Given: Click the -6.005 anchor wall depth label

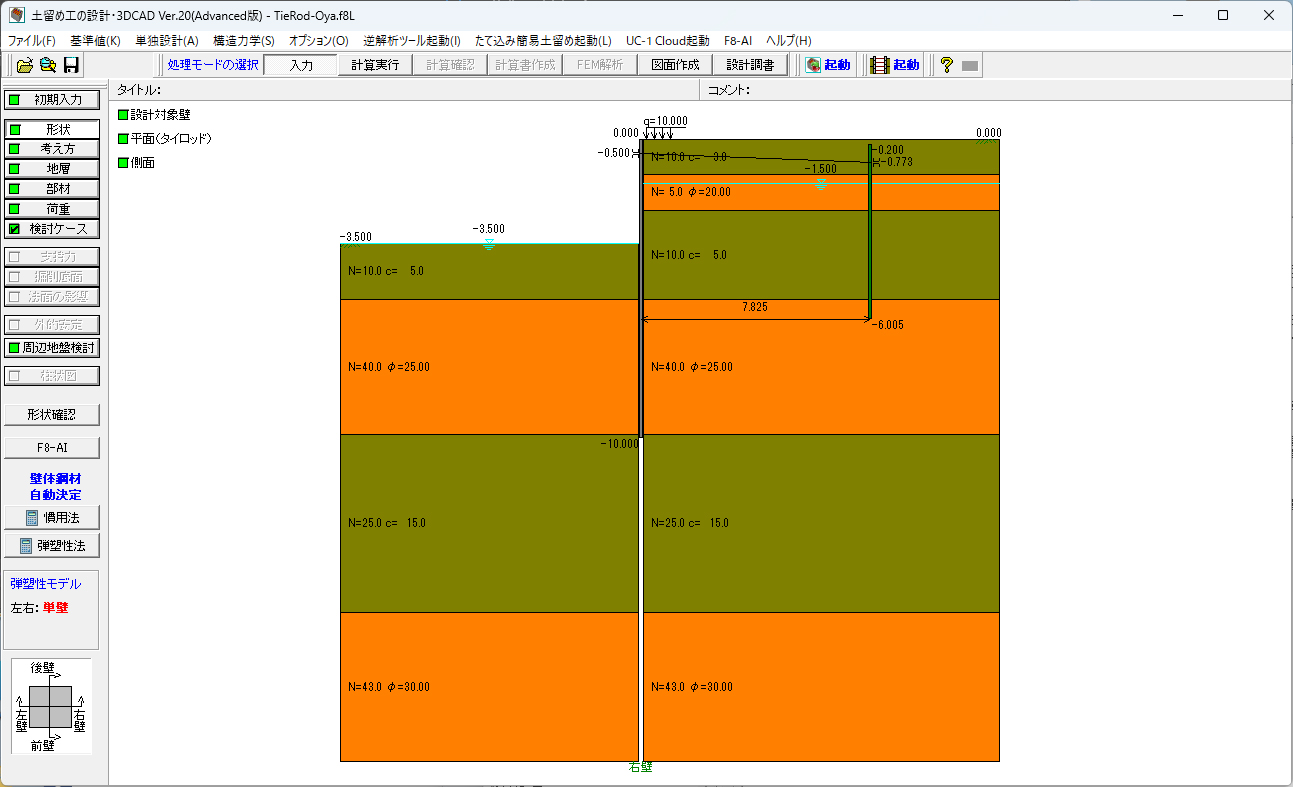Looking at the screenshot, I should tap(888, 325).
